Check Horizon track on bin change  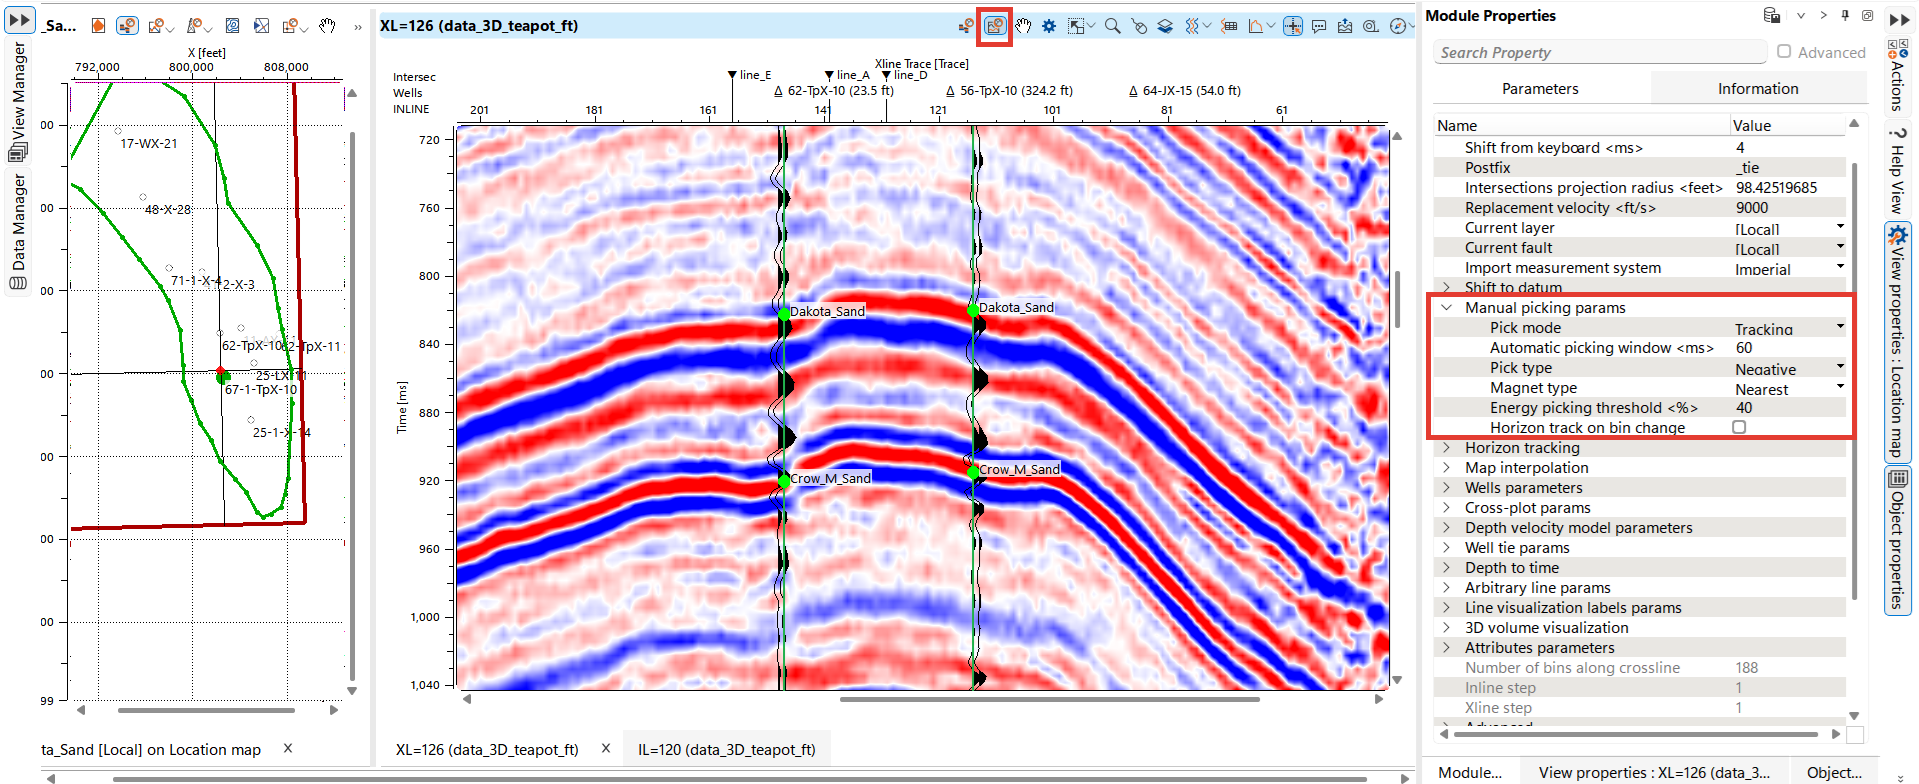1739,427
